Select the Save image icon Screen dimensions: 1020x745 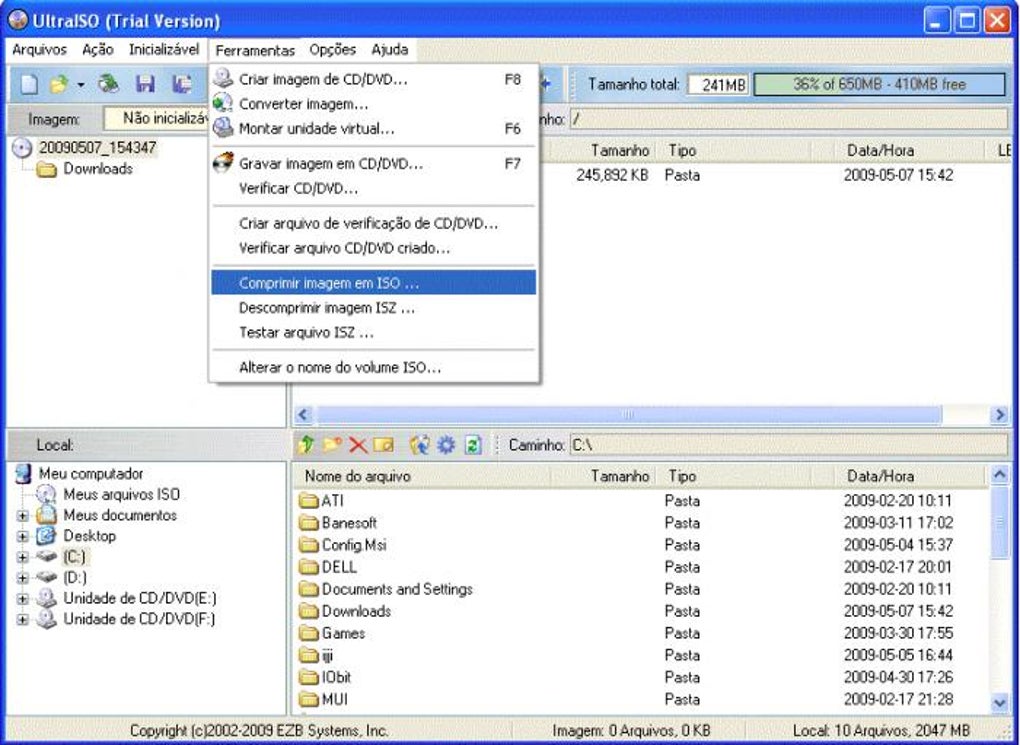point(146,84)
